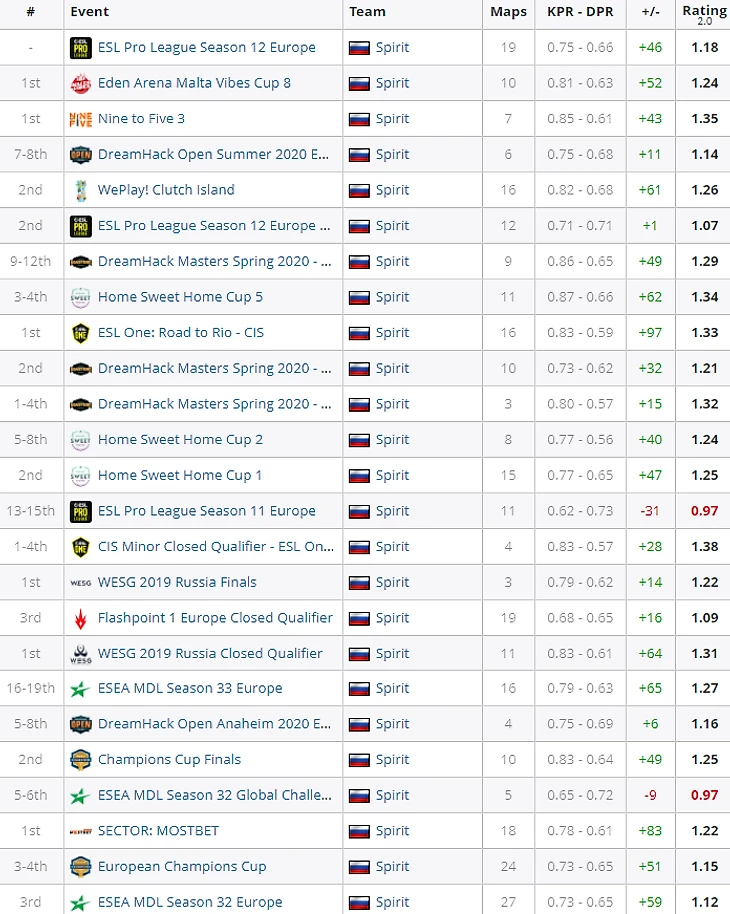Open the Nine to Five 3 event link
Image resolution: width=730 pixels, height=914 pixels.
coord(141,119)
